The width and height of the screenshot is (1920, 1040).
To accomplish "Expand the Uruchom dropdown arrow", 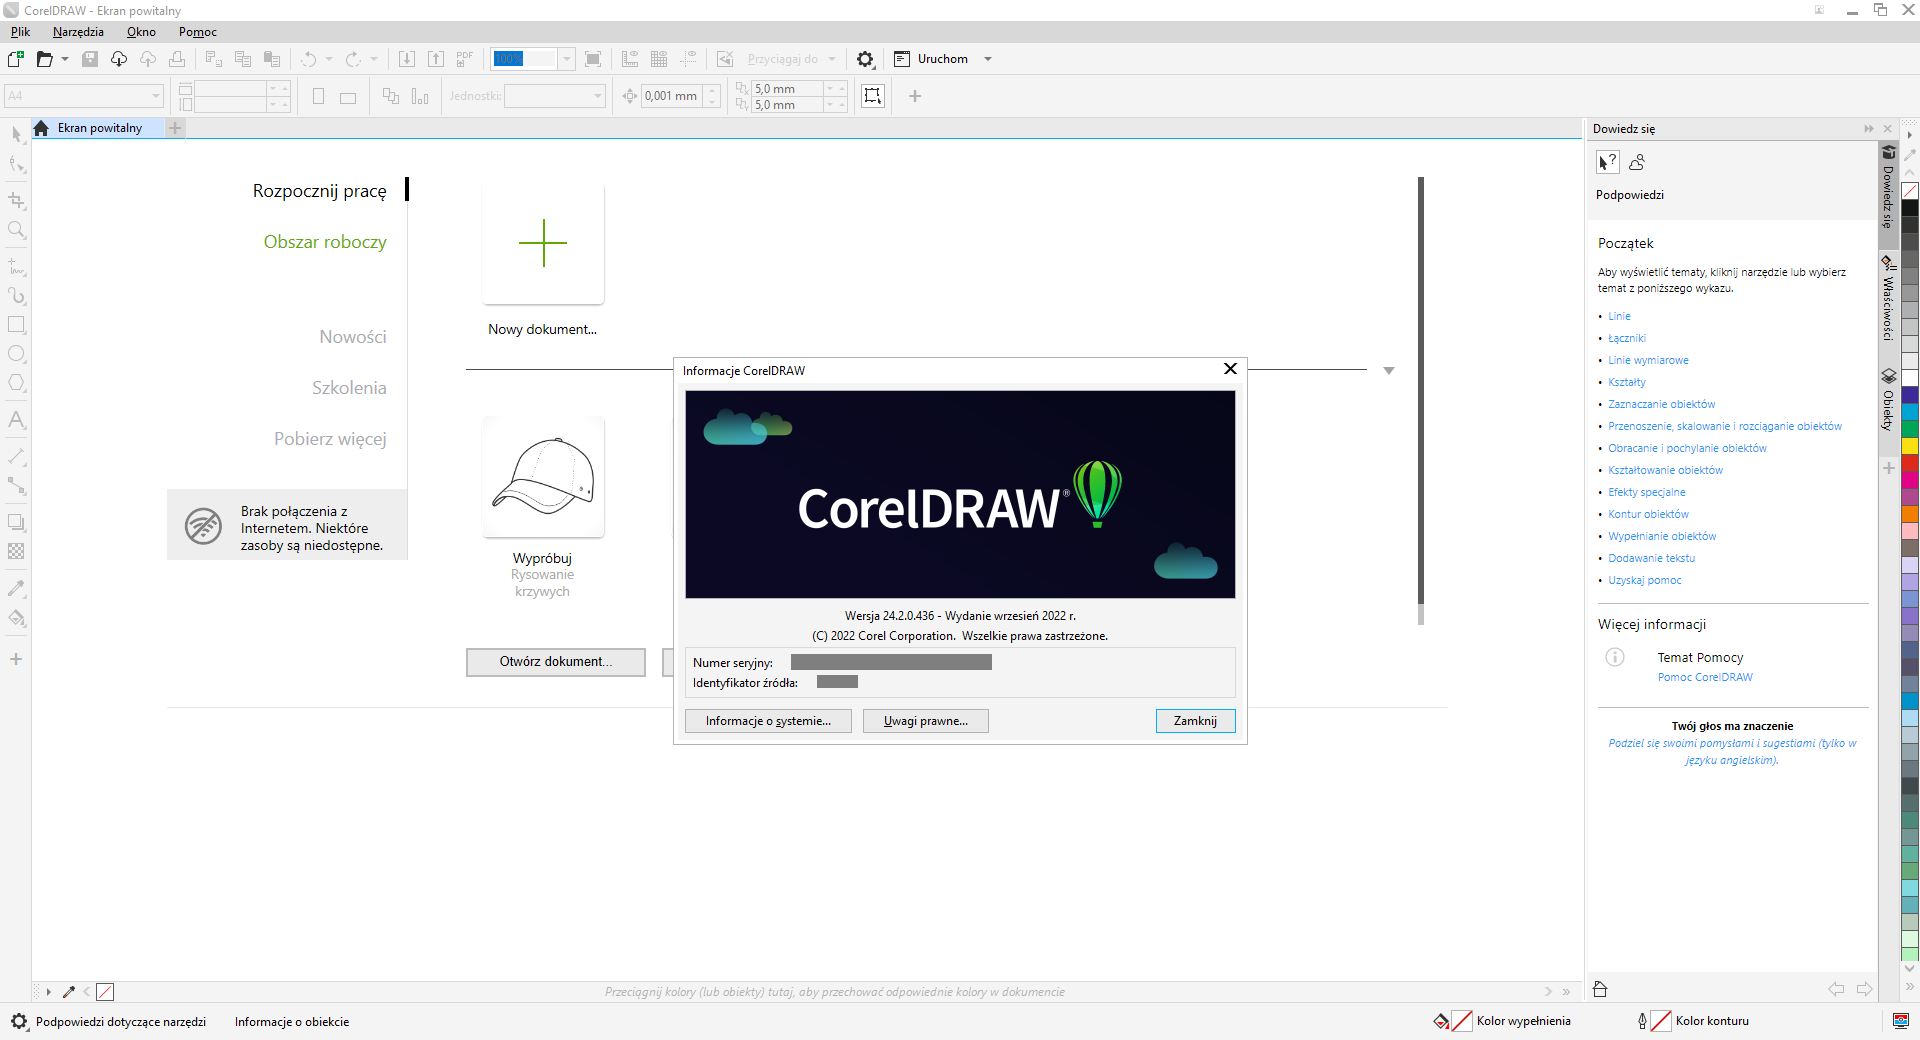I will click(x=988, y=59).
